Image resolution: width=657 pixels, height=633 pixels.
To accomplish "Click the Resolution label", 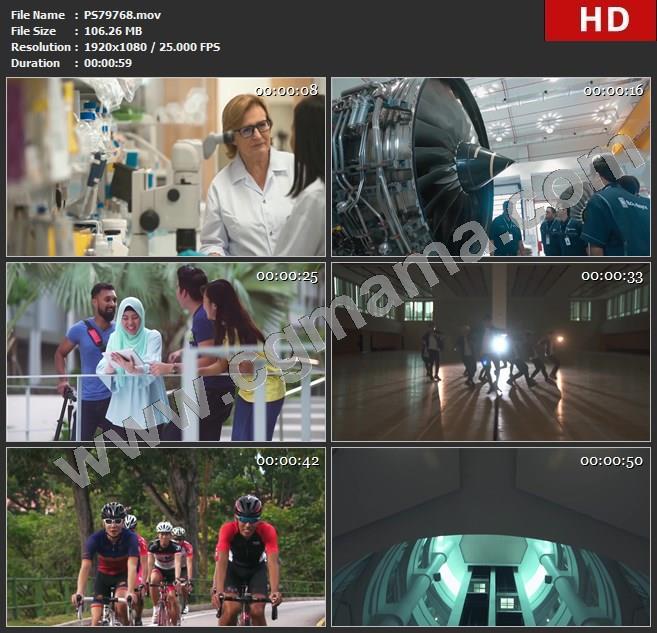I will pyautogui.click(x=41, y=47).
